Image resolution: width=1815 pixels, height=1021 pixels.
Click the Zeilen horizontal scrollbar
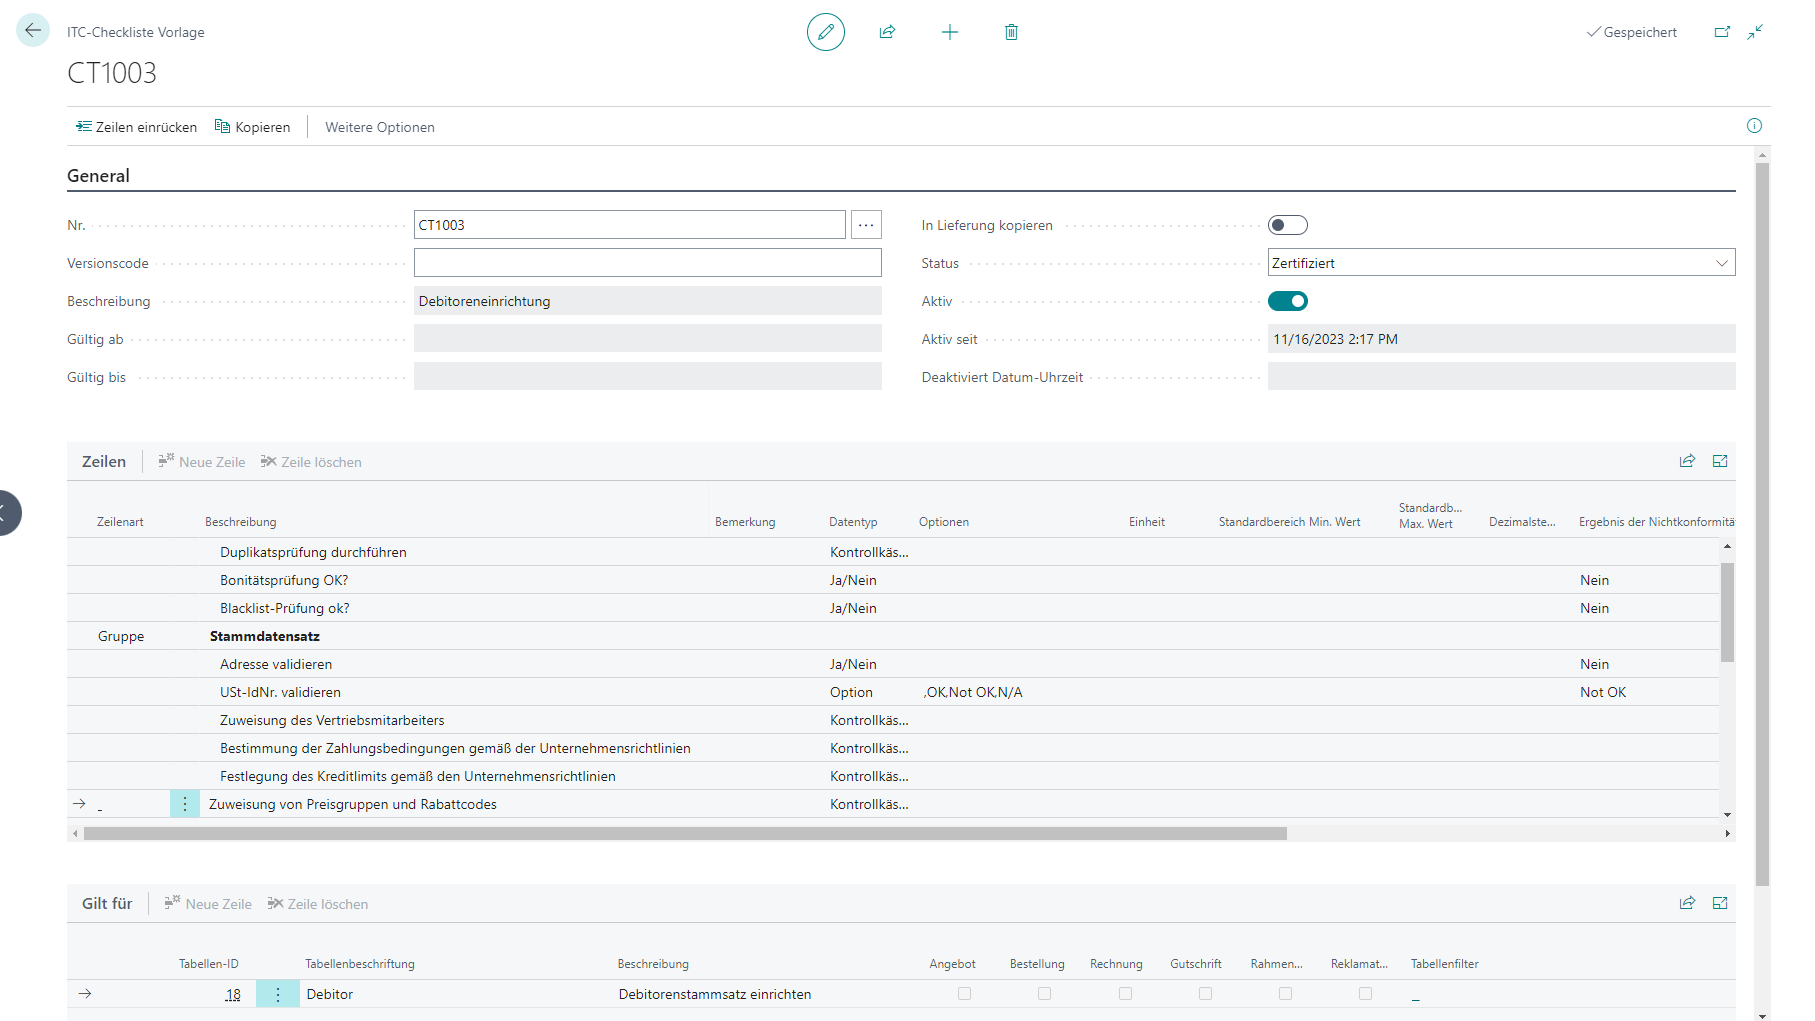tap(685, 833)
